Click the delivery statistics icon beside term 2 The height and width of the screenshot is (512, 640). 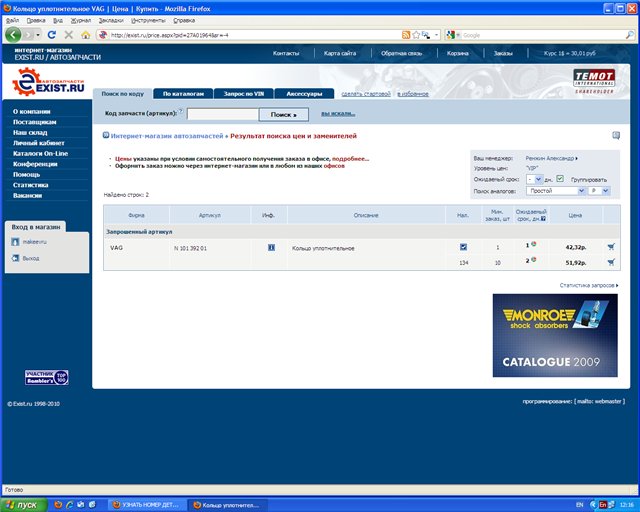coord(533,260)
